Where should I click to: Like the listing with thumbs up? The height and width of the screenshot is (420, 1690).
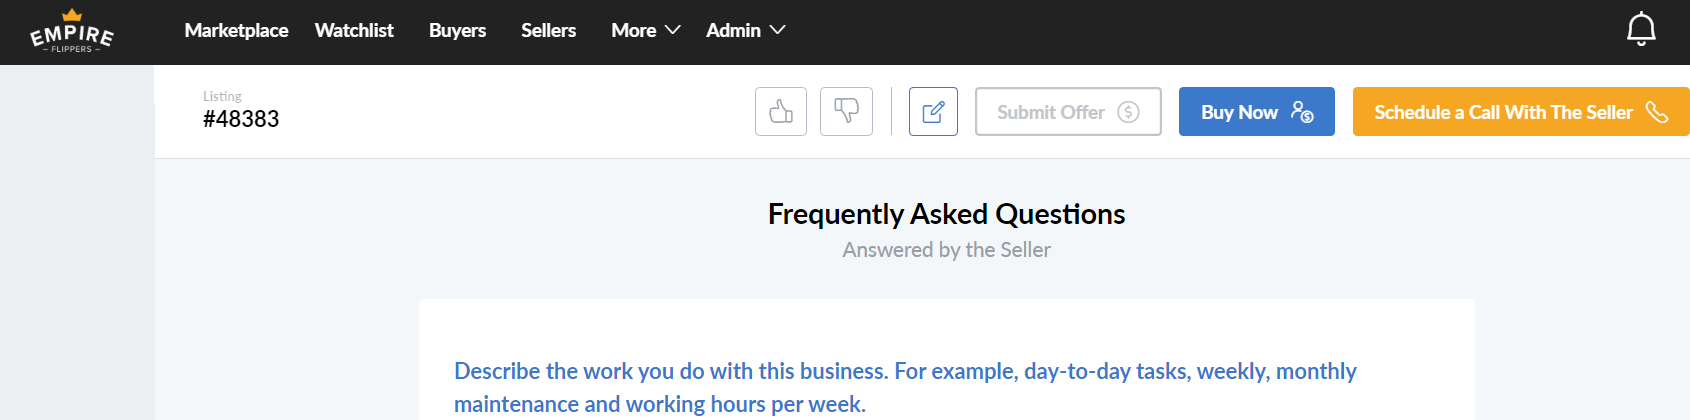(781, 112)
